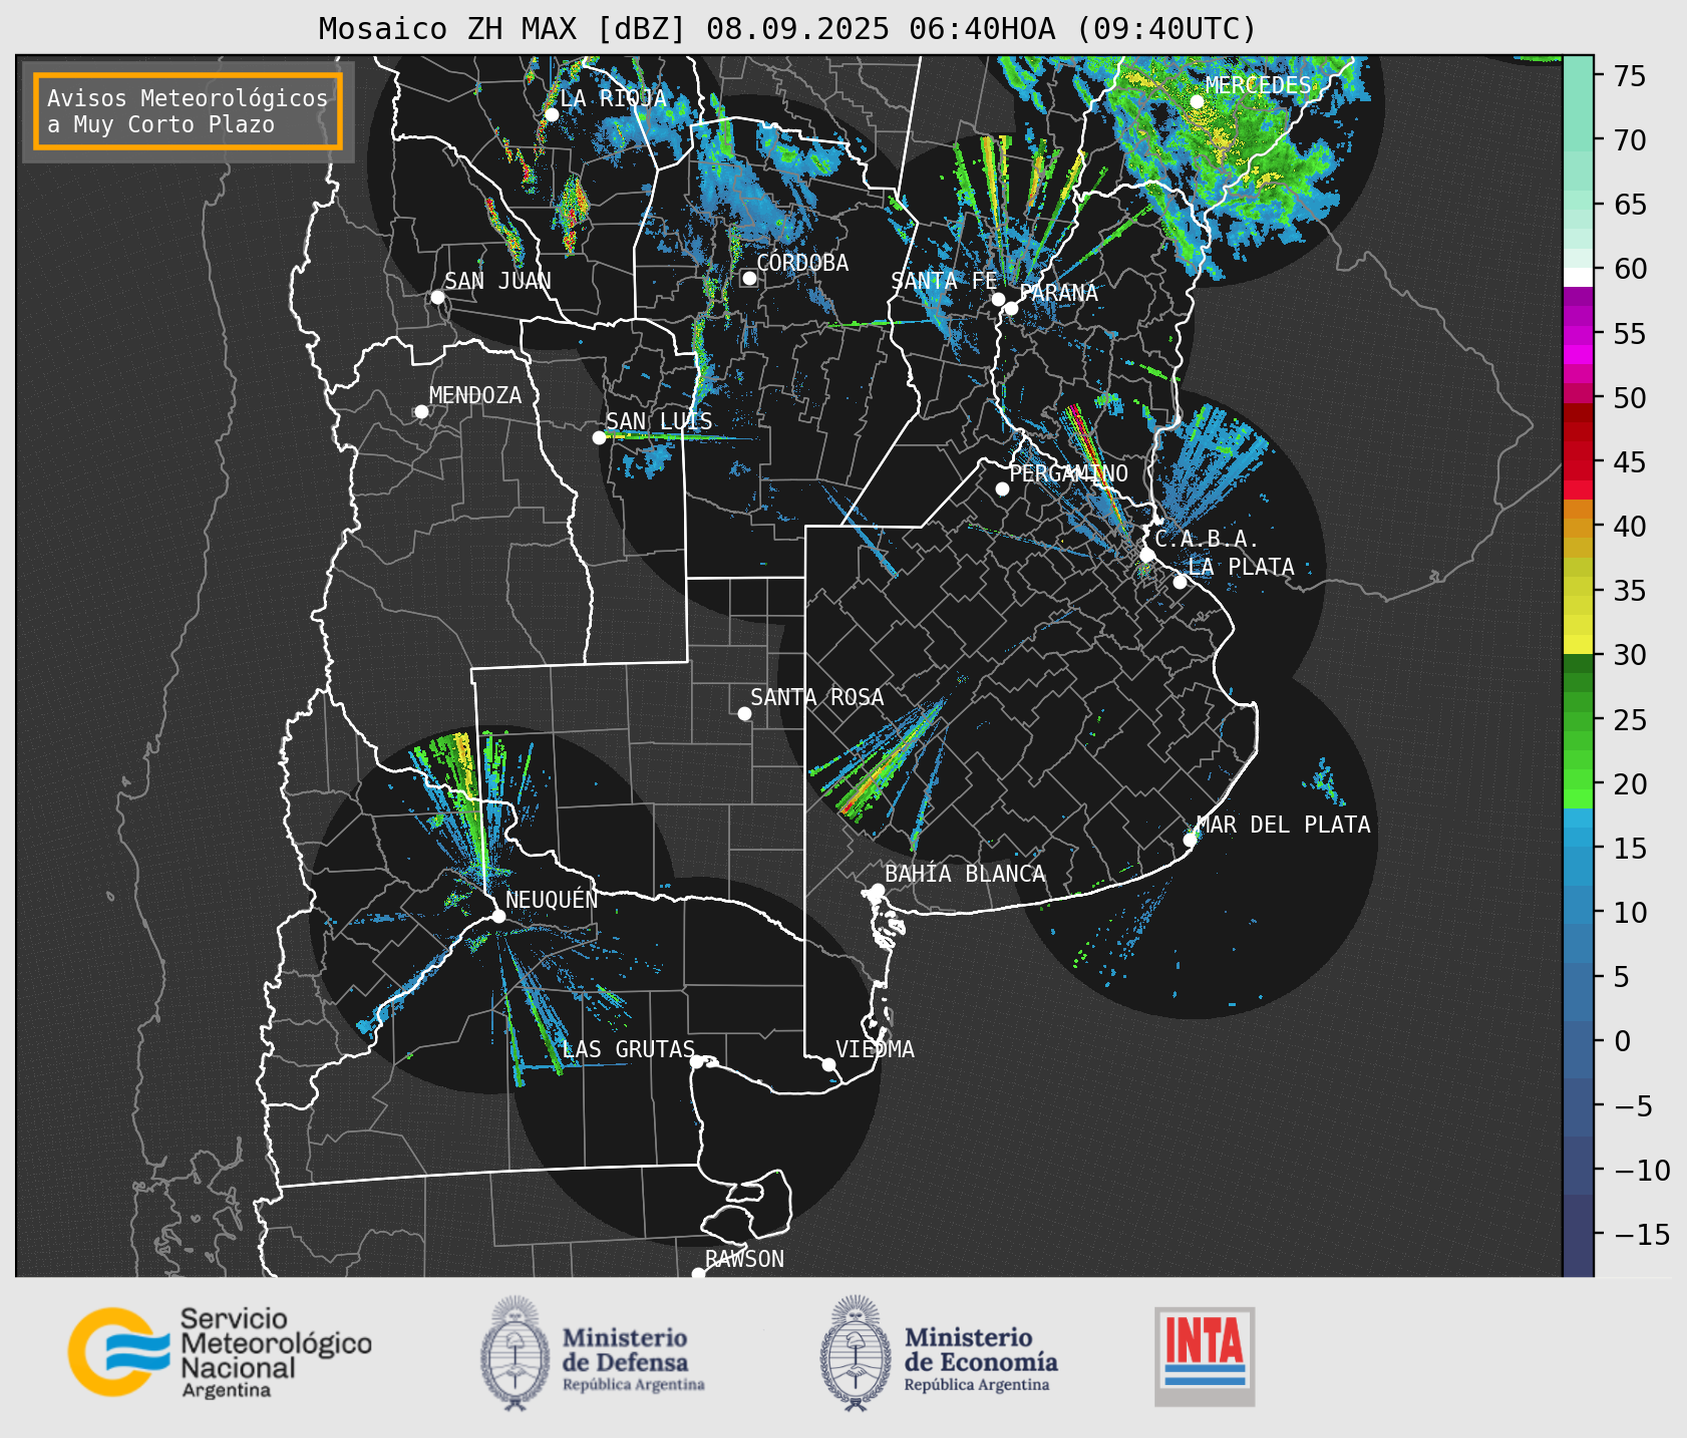Image resolution: width=1687 pixels, height=1438 pixels.
Task: Click the Las Grutas marker dot
Action: [x=697, y=1062]
